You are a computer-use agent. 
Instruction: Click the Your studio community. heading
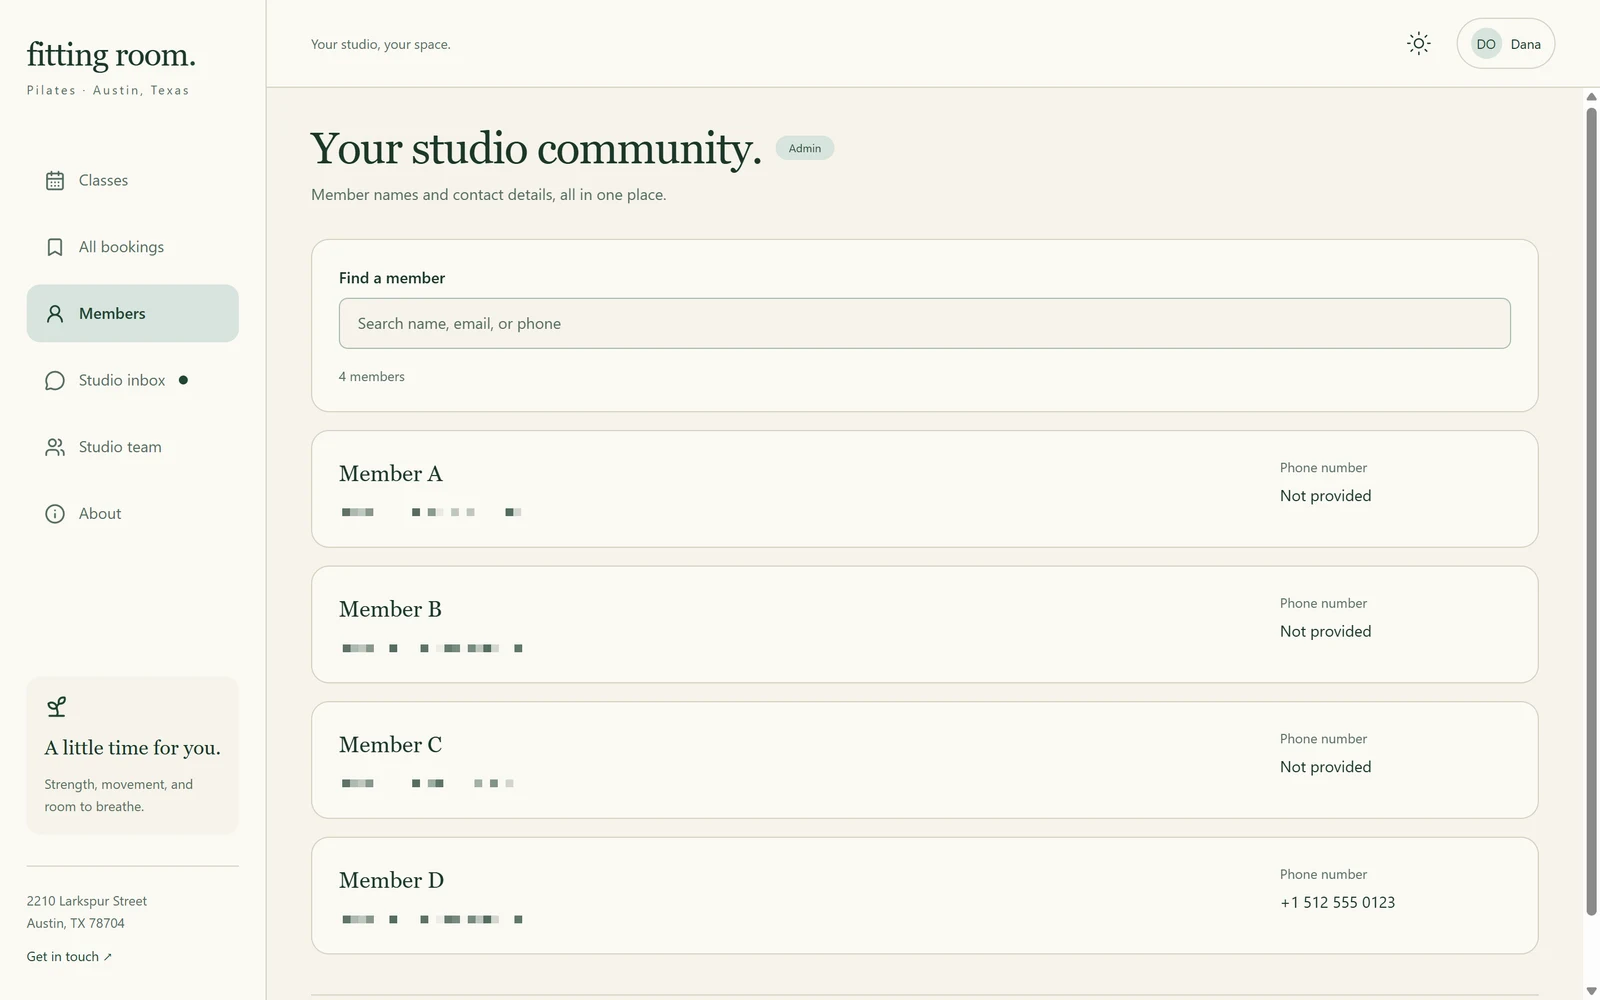pyautogui.click(x=536, y=149)
